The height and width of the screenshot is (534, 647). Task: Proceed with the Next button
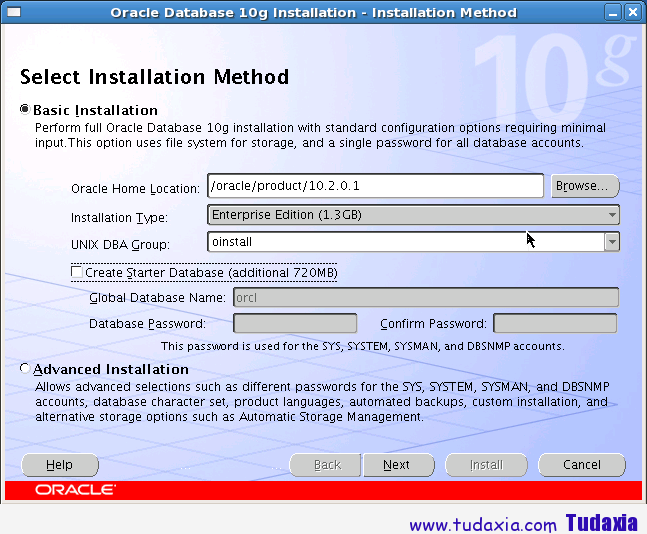399,465
